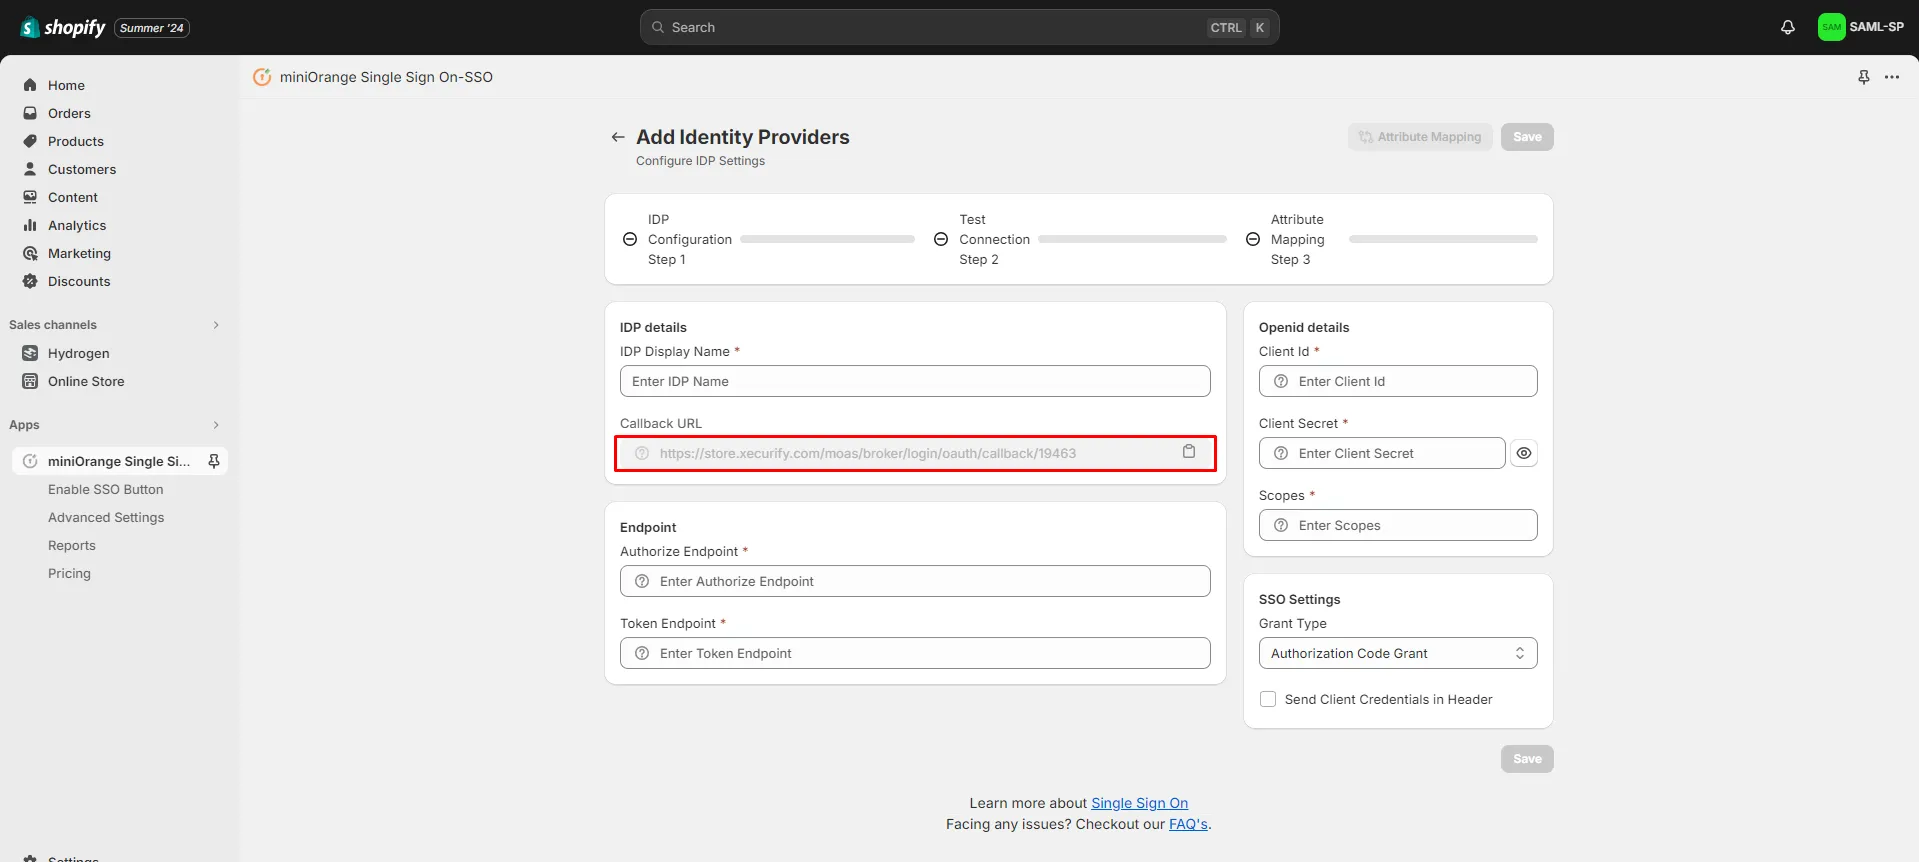Open the SAML-SP account avatar
Viewport: 1919px width, 862px height.
[x=1831, y=27]
